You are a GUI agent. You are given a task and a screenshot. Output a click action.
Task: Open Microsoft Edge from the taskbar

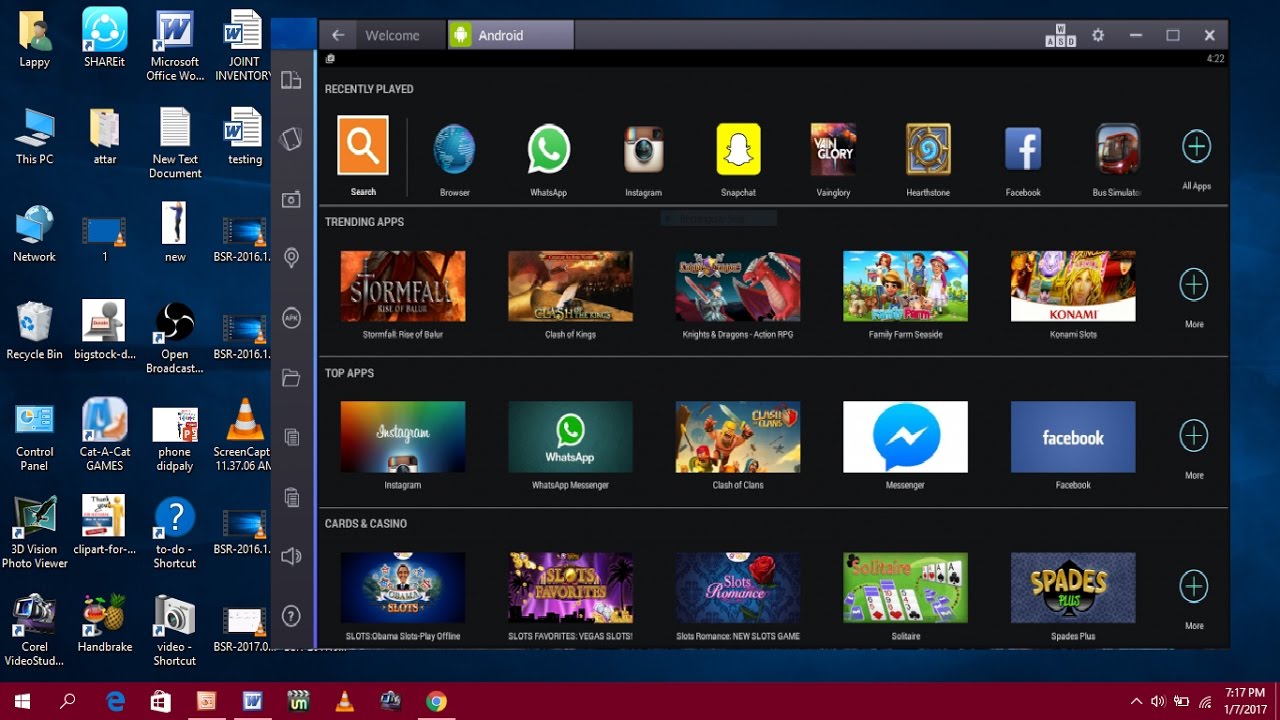point(115,701)
